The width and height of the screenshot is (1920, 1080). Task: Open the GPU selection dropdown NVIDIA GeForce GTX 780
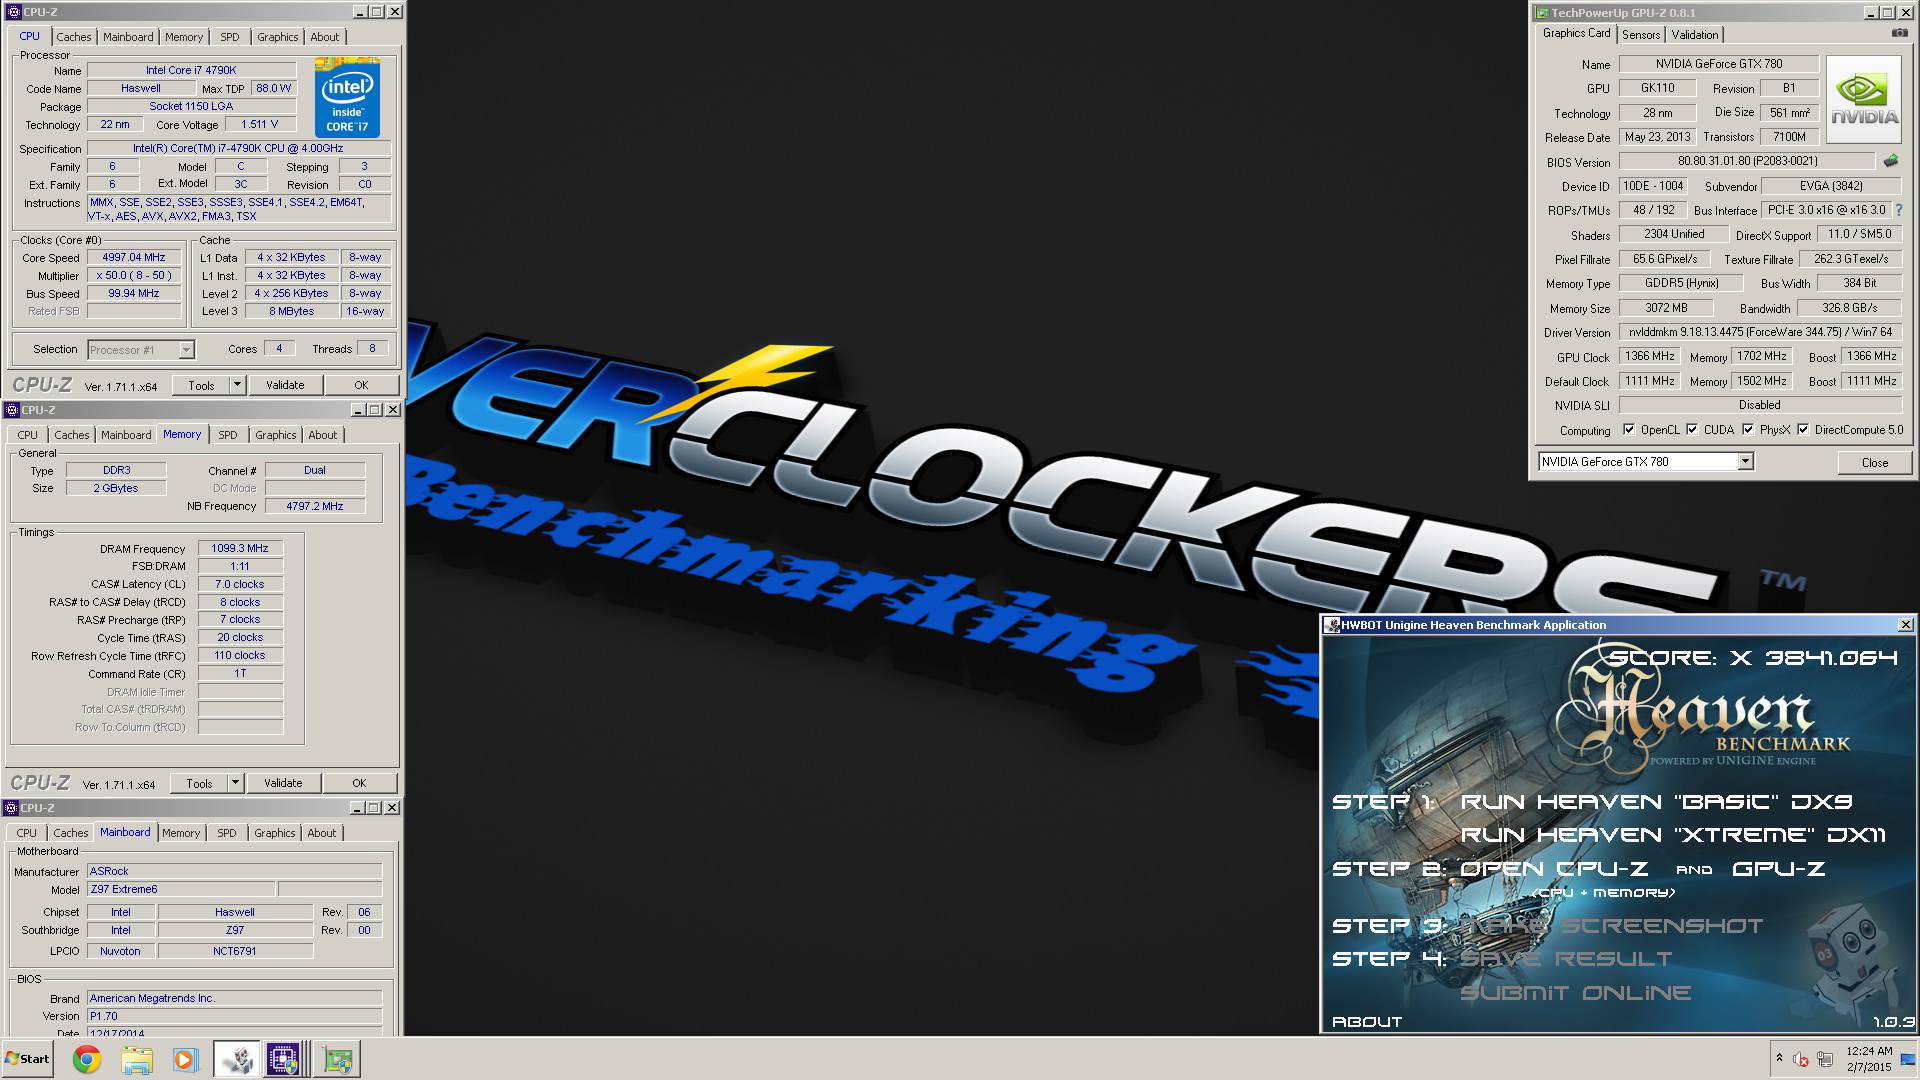point(1645,462)
